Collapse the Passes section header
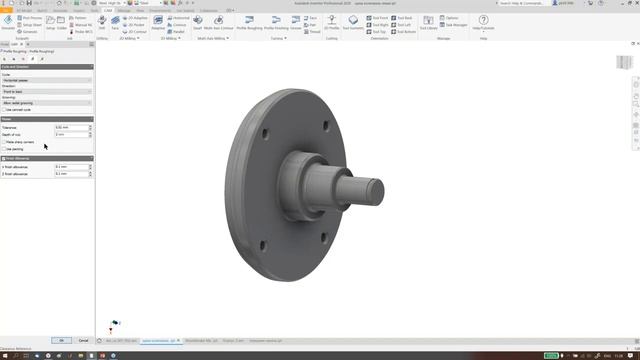 [47, 119]
